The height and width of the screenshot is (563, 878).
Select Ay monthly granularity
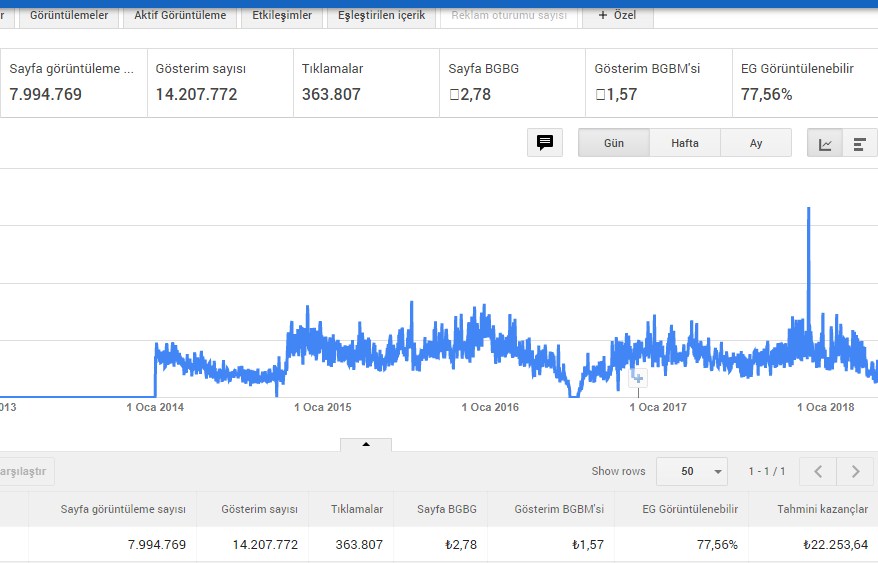coord(756,143)
